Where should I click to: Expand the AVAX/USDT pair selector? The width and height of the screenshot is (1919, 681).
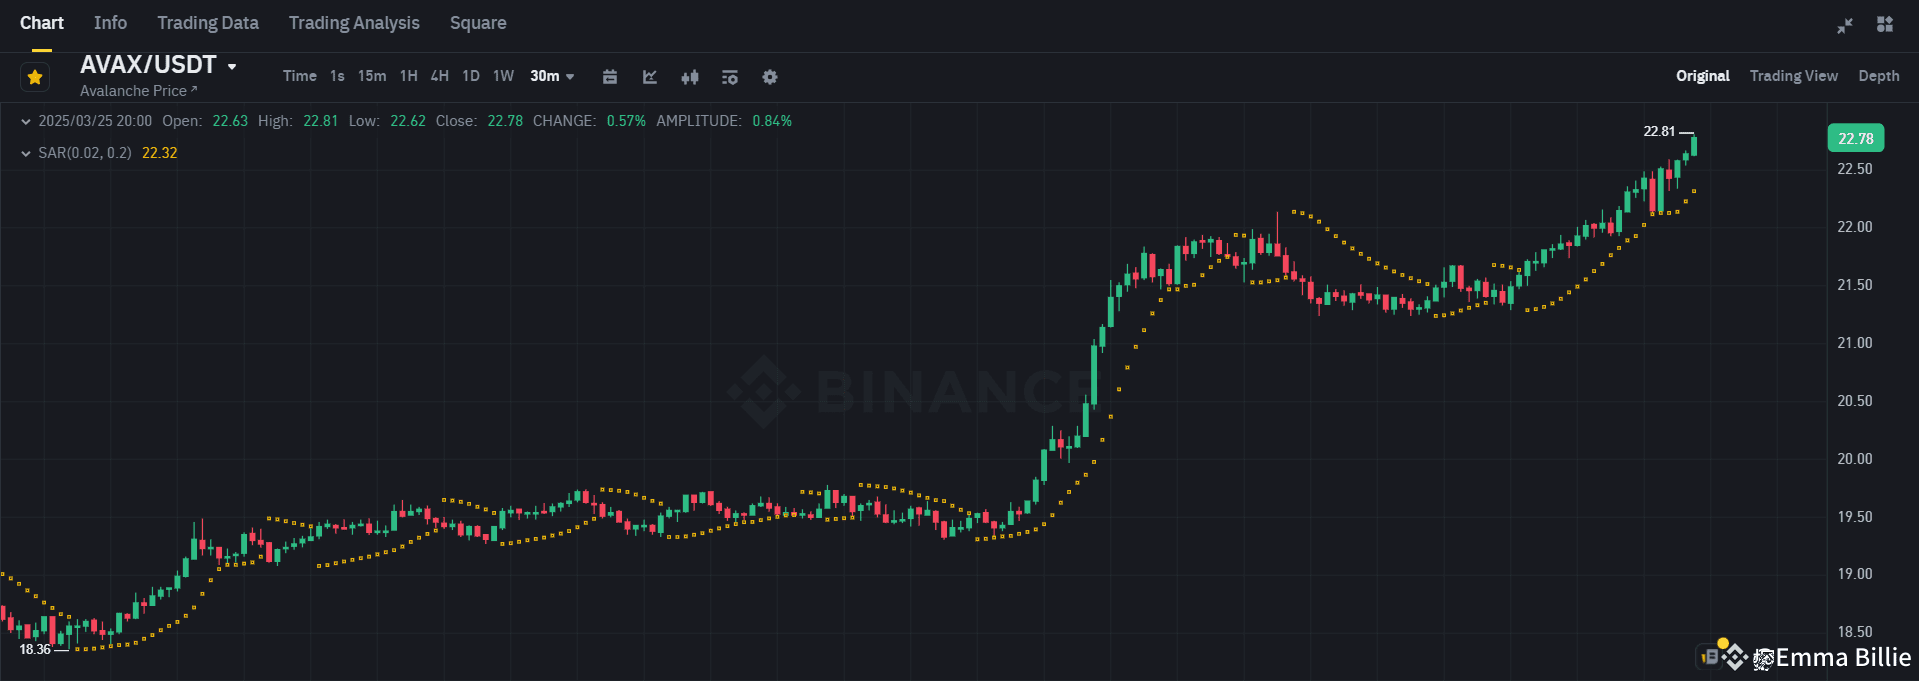(233, 64)
